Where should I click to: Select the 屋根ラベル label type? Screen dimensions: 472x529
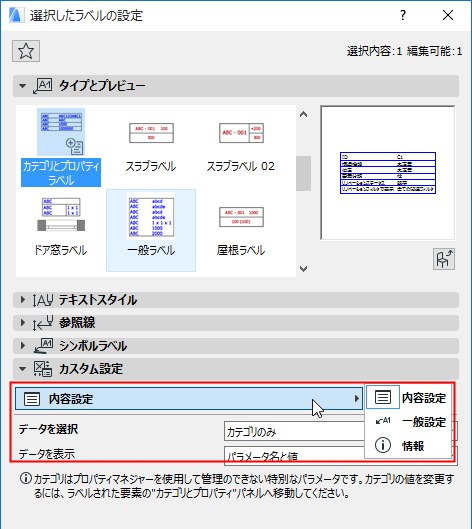click(241, 230)
